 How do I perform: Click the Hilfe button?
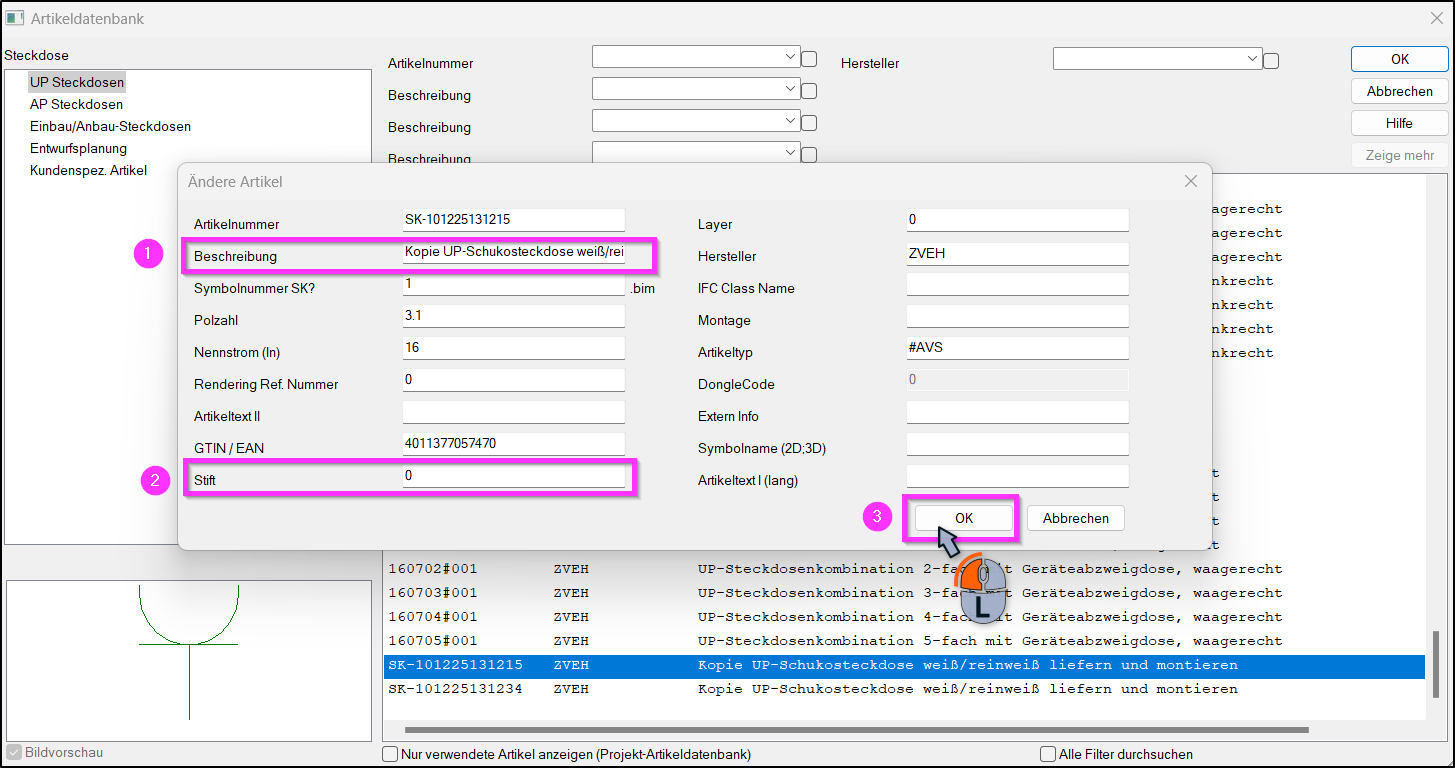1399,123
